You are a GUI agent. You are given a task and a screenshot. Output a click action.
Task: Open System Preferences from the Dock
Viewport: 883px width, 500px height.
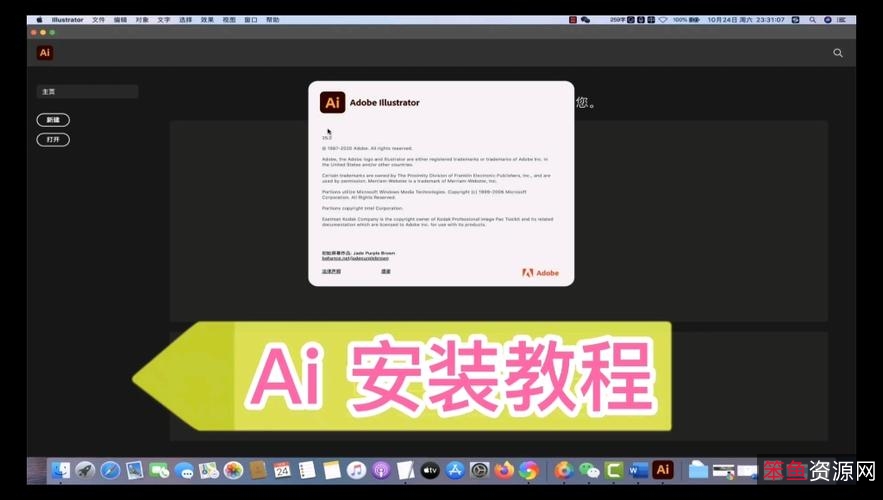(x=480, y=470)
